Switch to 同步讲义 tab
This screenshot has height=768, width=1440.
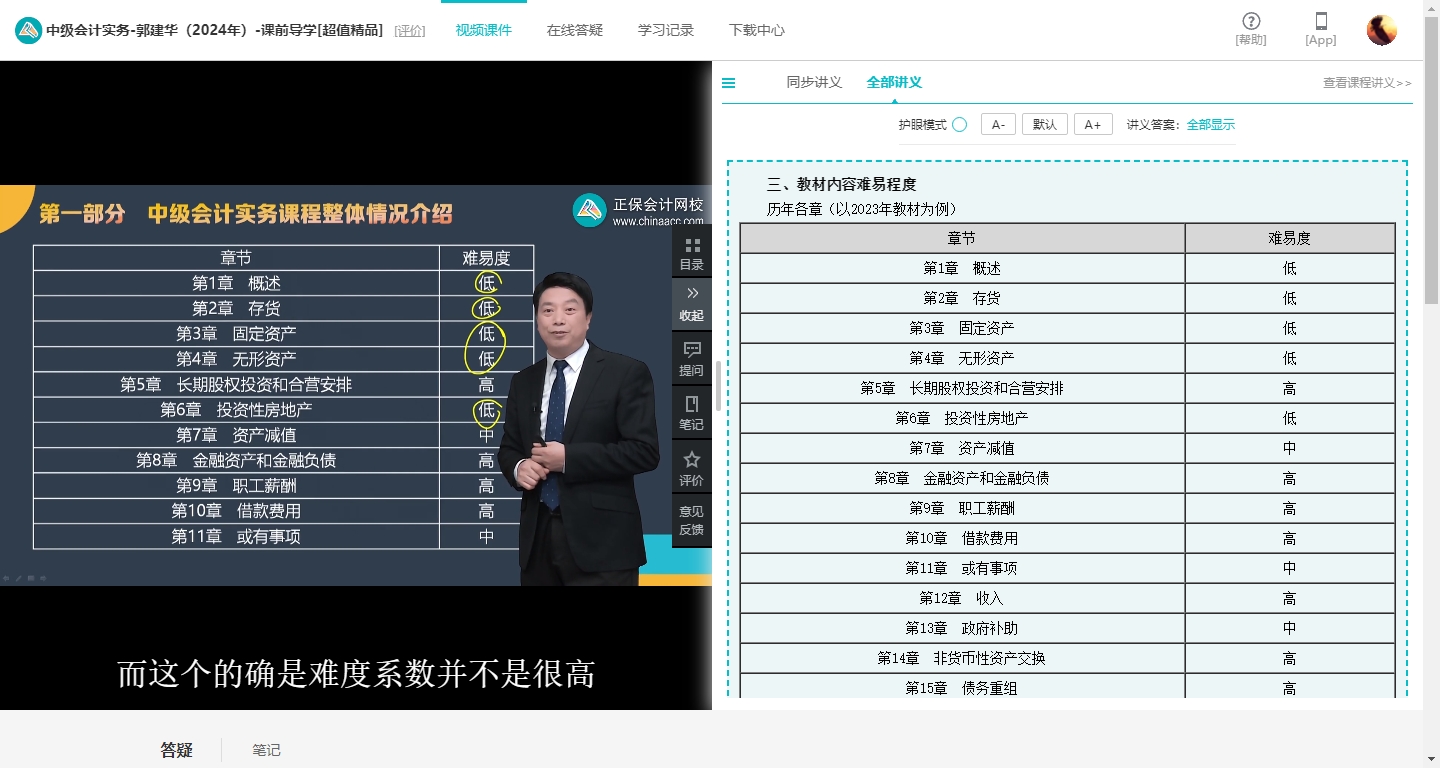814,84
